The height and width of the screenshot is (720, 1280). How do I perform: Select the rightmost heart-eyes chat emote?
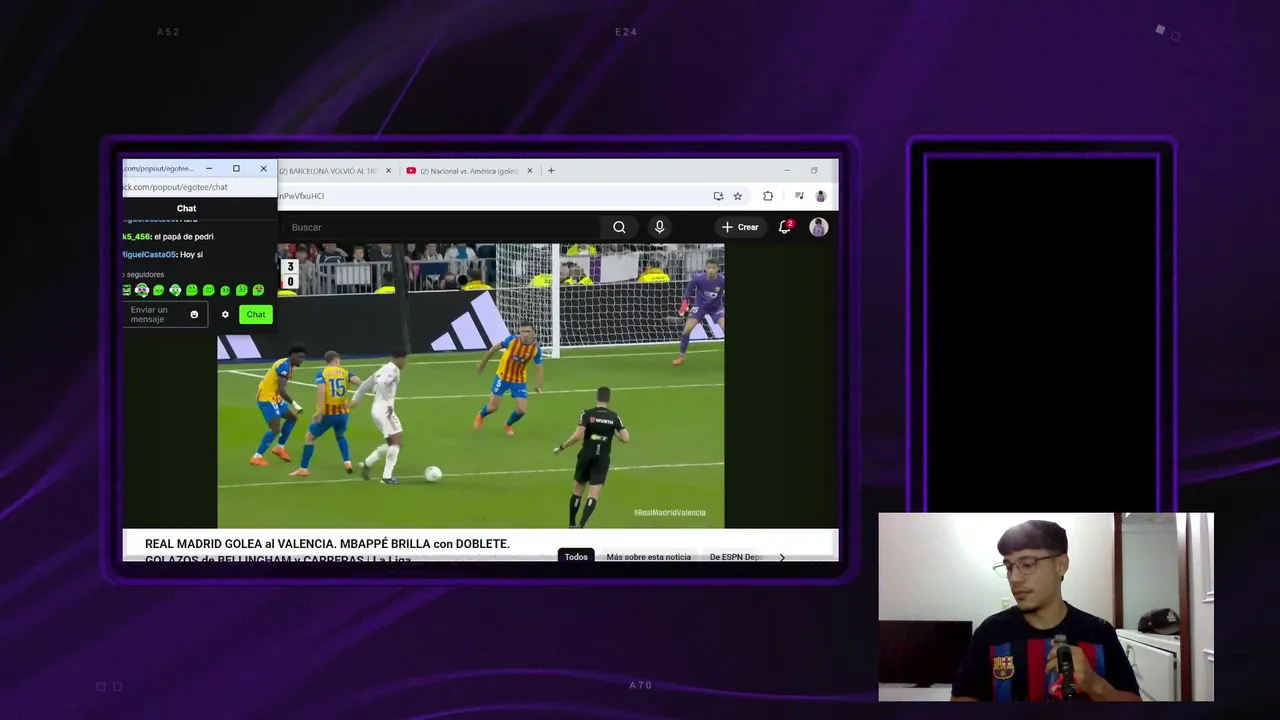point(258,290)
